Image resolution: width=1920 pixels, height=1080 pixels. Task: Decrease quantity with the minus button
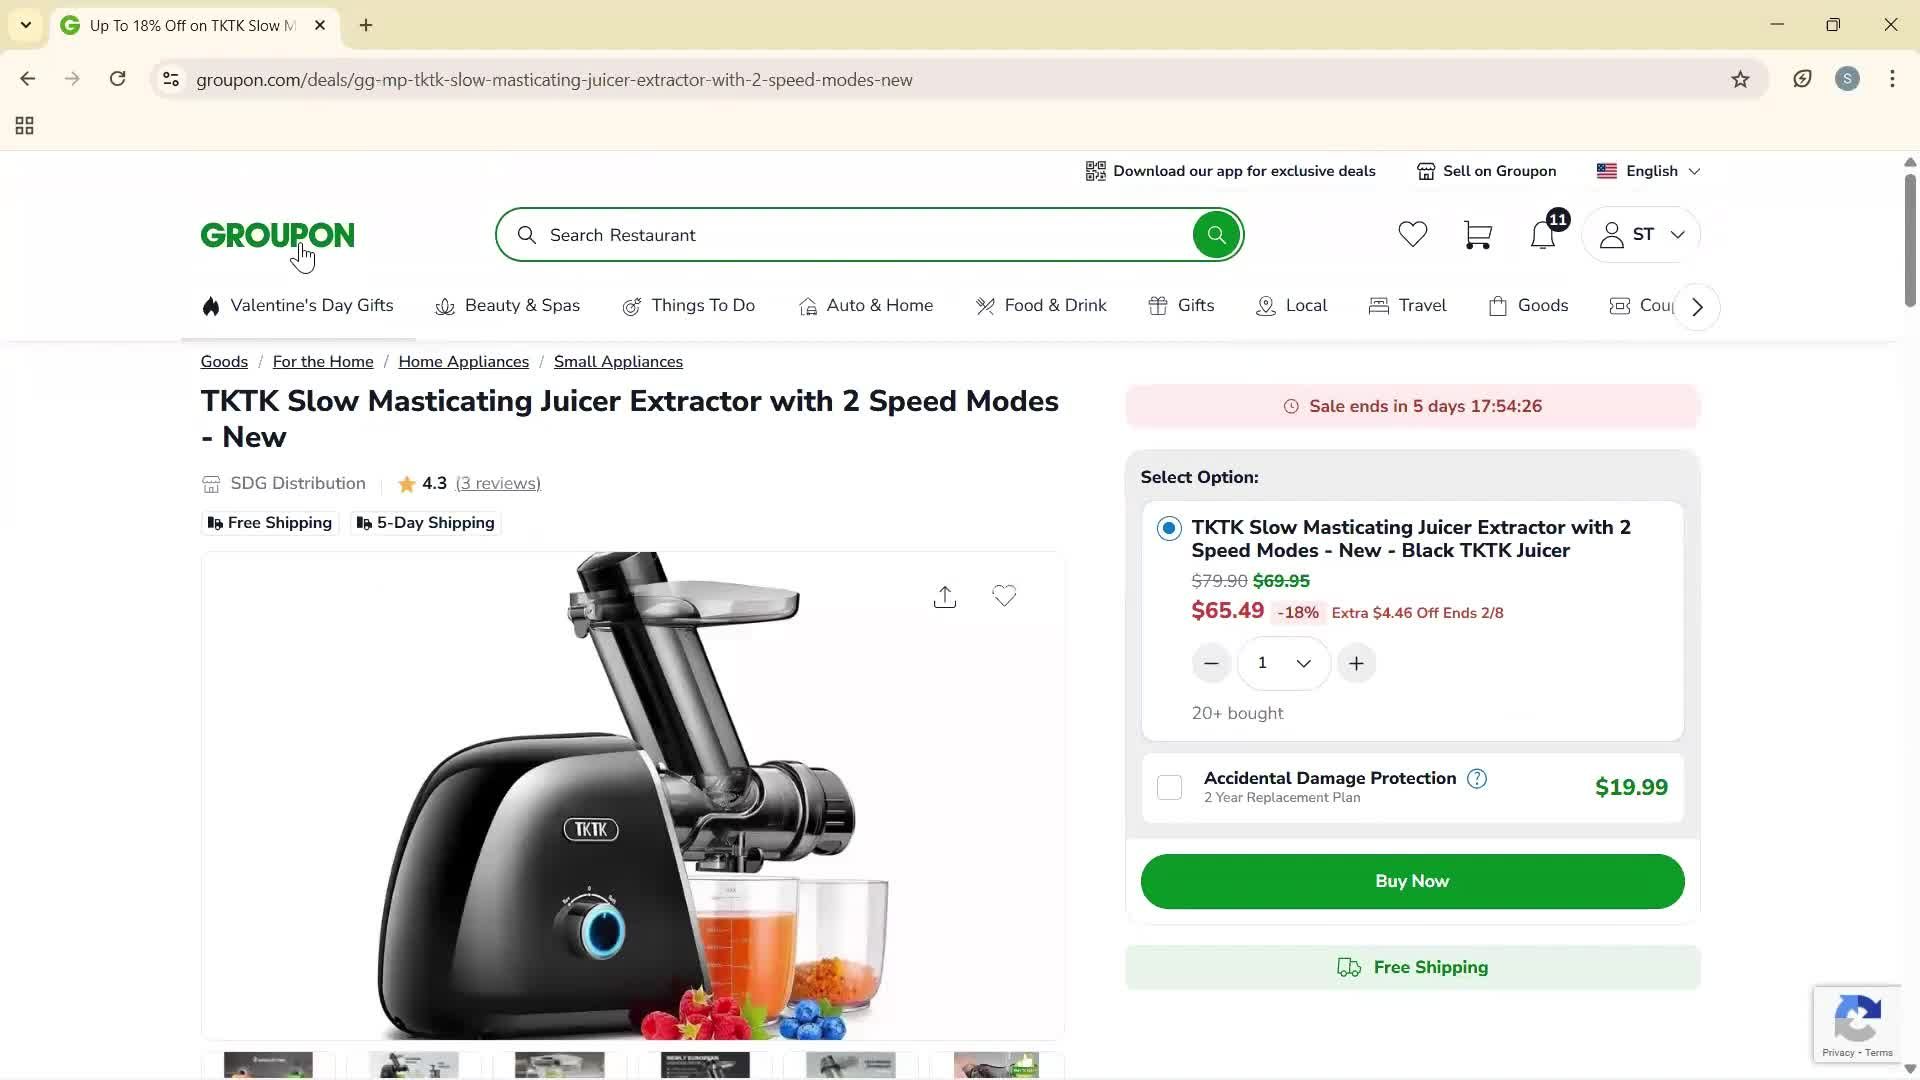coord(1211,664)
